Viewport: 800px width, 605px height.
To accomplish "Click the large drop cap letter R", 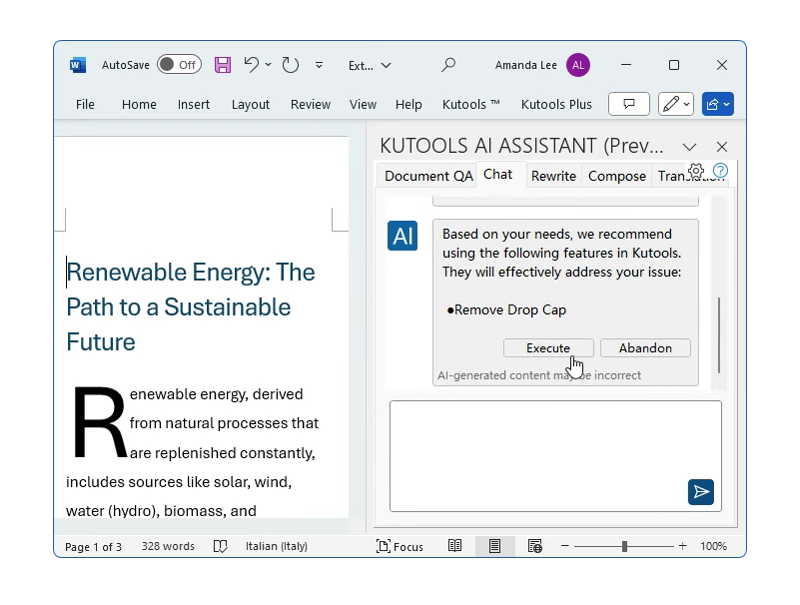I will (x=99, y=423).
